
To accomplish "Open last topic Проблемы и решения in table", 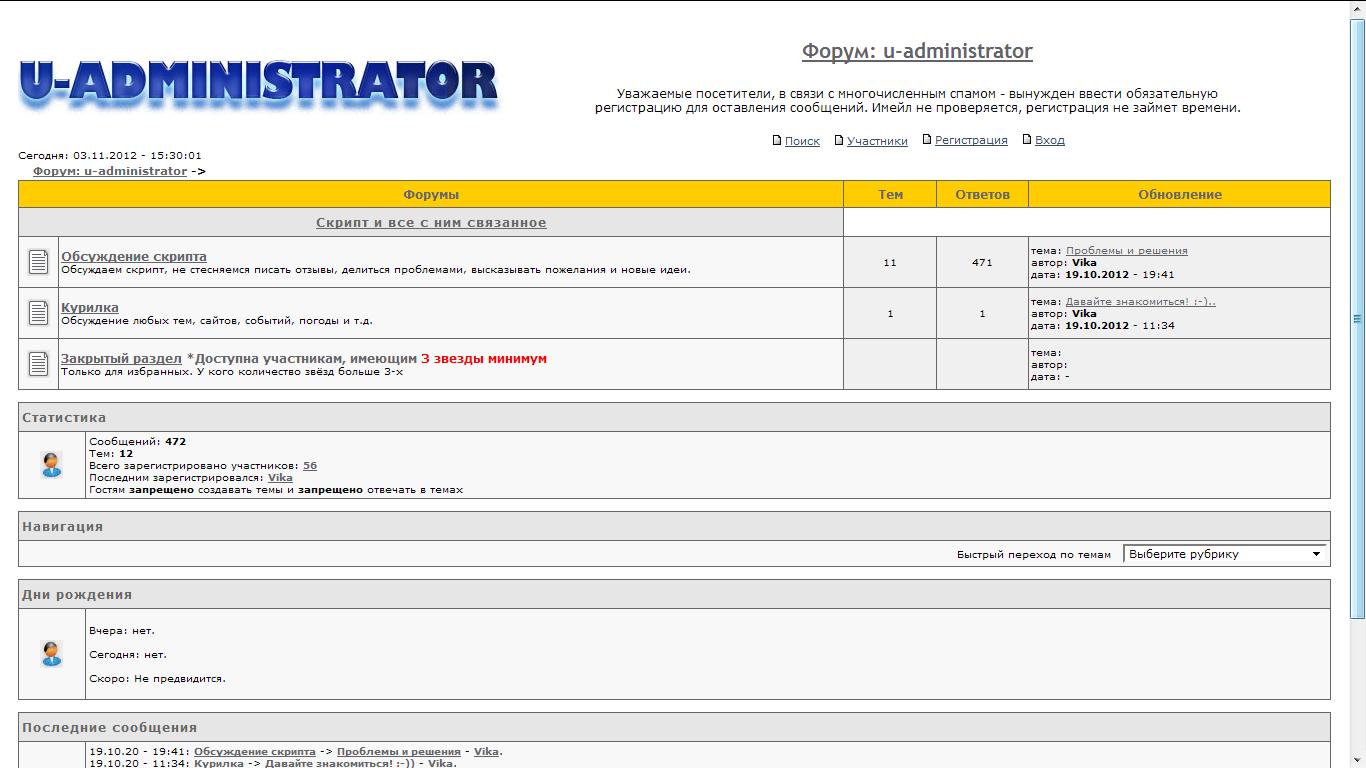I will 1127,251.
